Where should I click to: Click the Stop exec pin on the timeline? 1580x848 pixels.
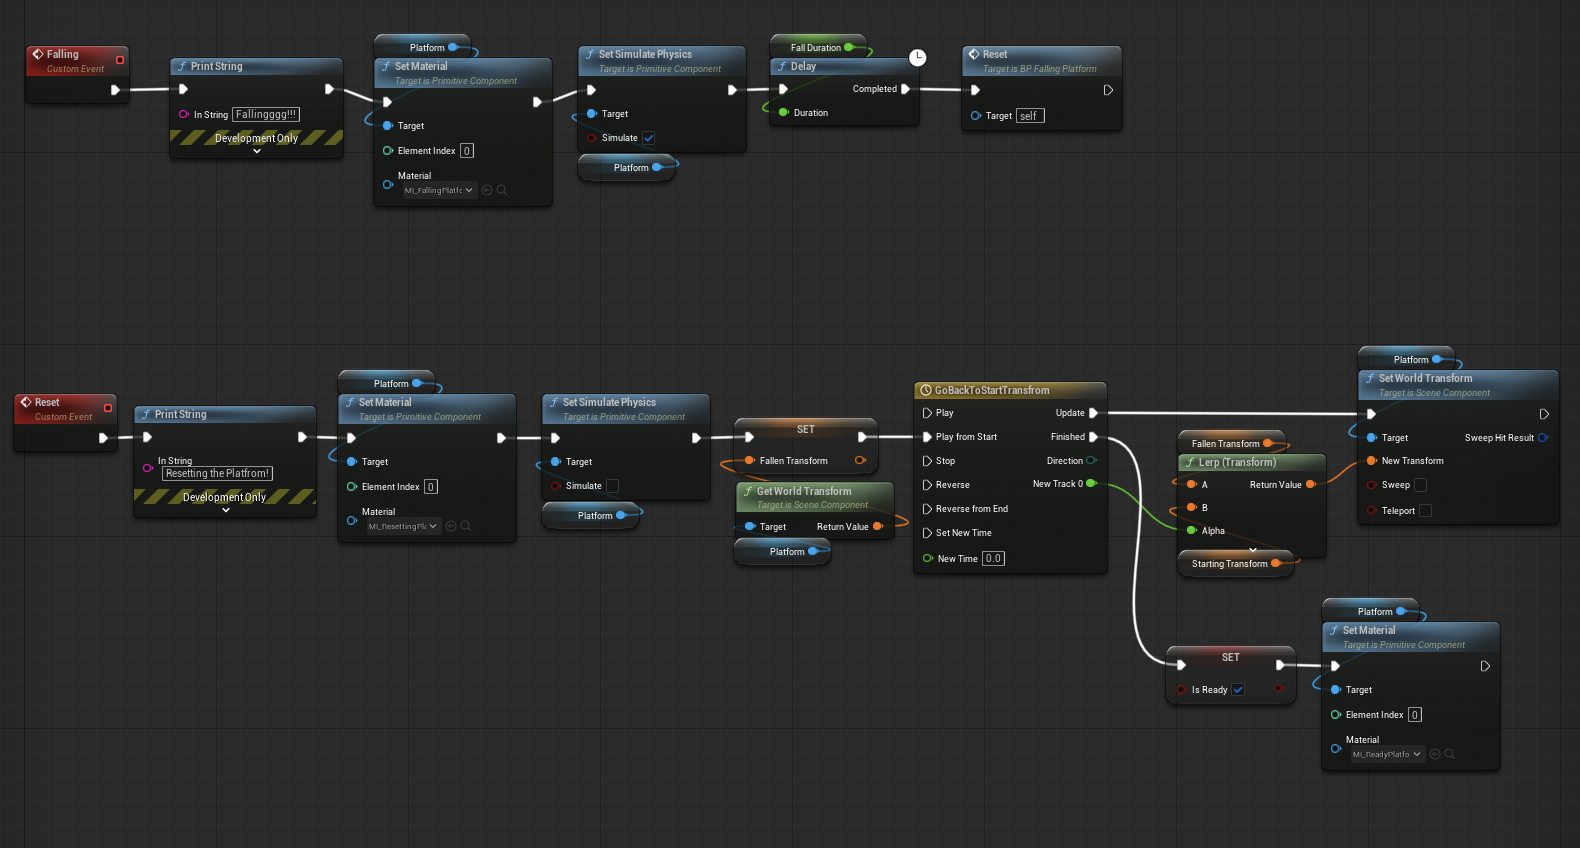[927, 461]
